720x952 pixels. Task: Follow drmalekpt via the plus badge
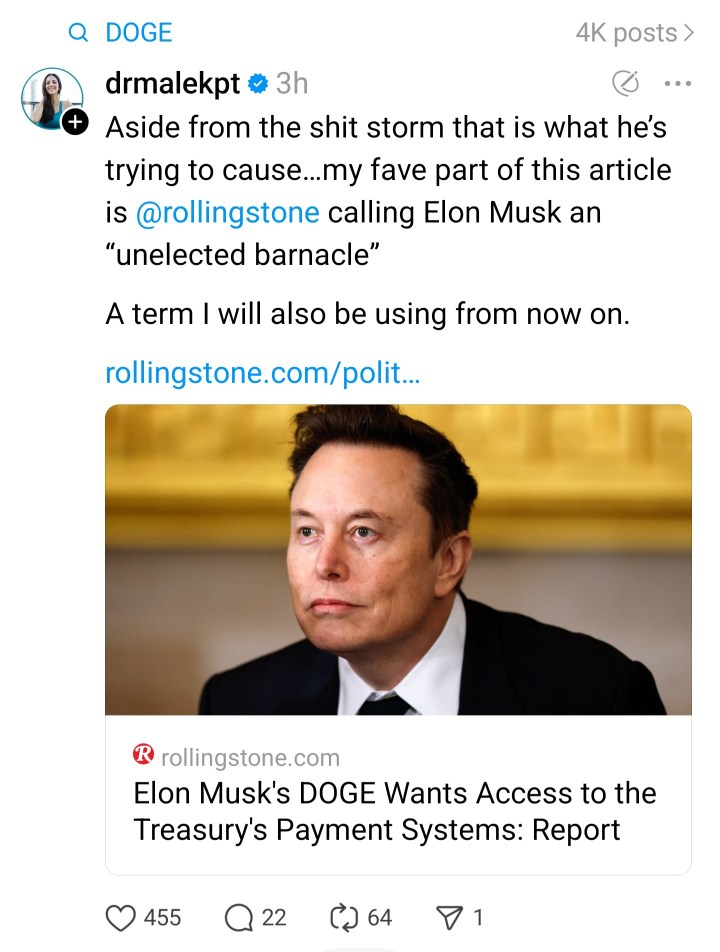click(76, 123)
